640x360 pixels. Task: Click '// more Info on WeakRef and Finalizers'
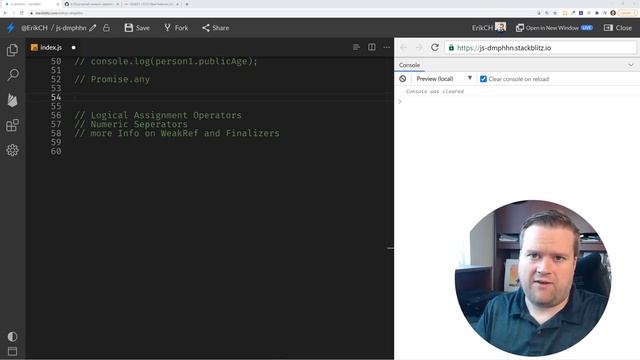point(177,133)
